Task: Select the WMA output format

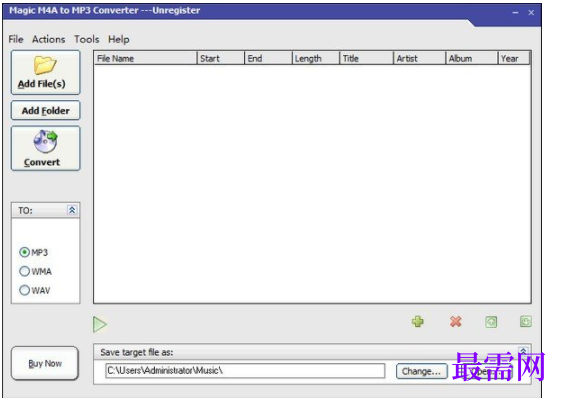Action: click(x=35, y=271)
